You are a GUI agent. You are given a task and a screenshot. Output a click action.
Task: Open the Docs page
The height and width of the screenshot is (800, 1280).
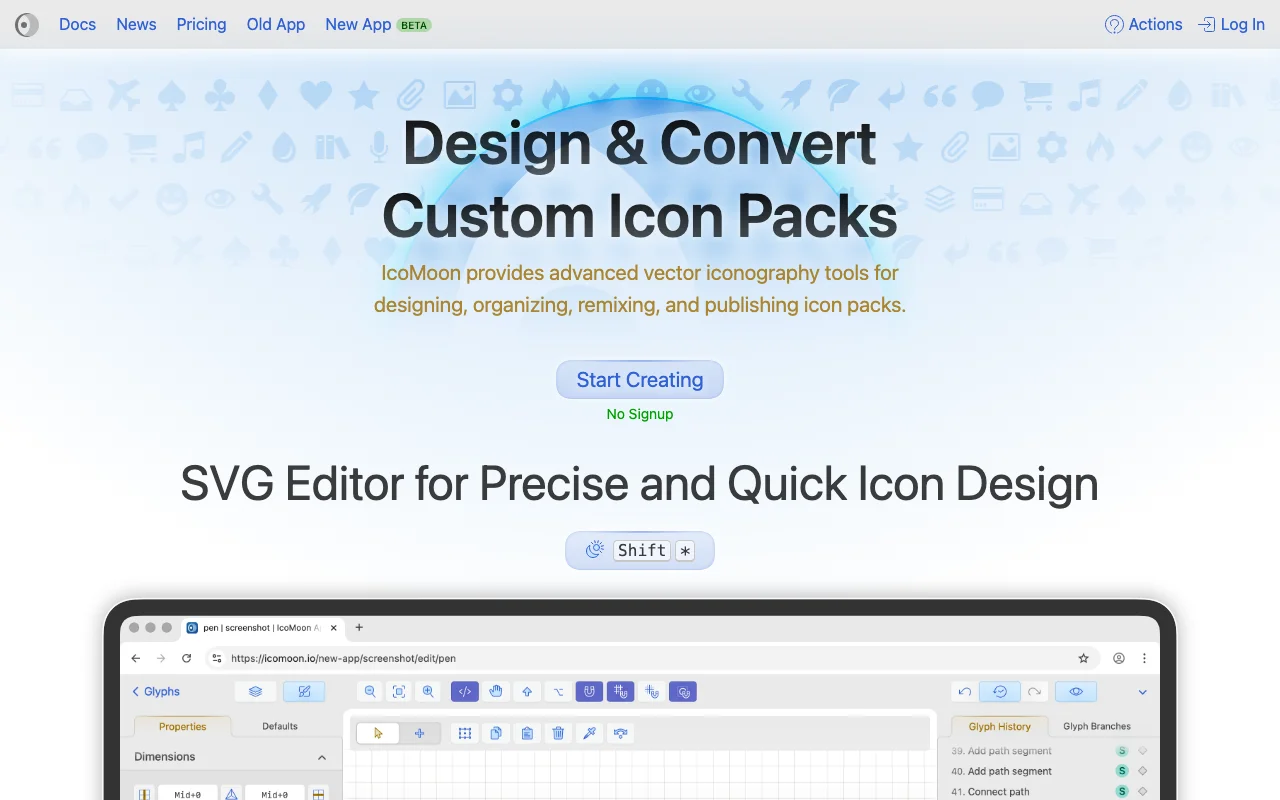tap(78, 24)
